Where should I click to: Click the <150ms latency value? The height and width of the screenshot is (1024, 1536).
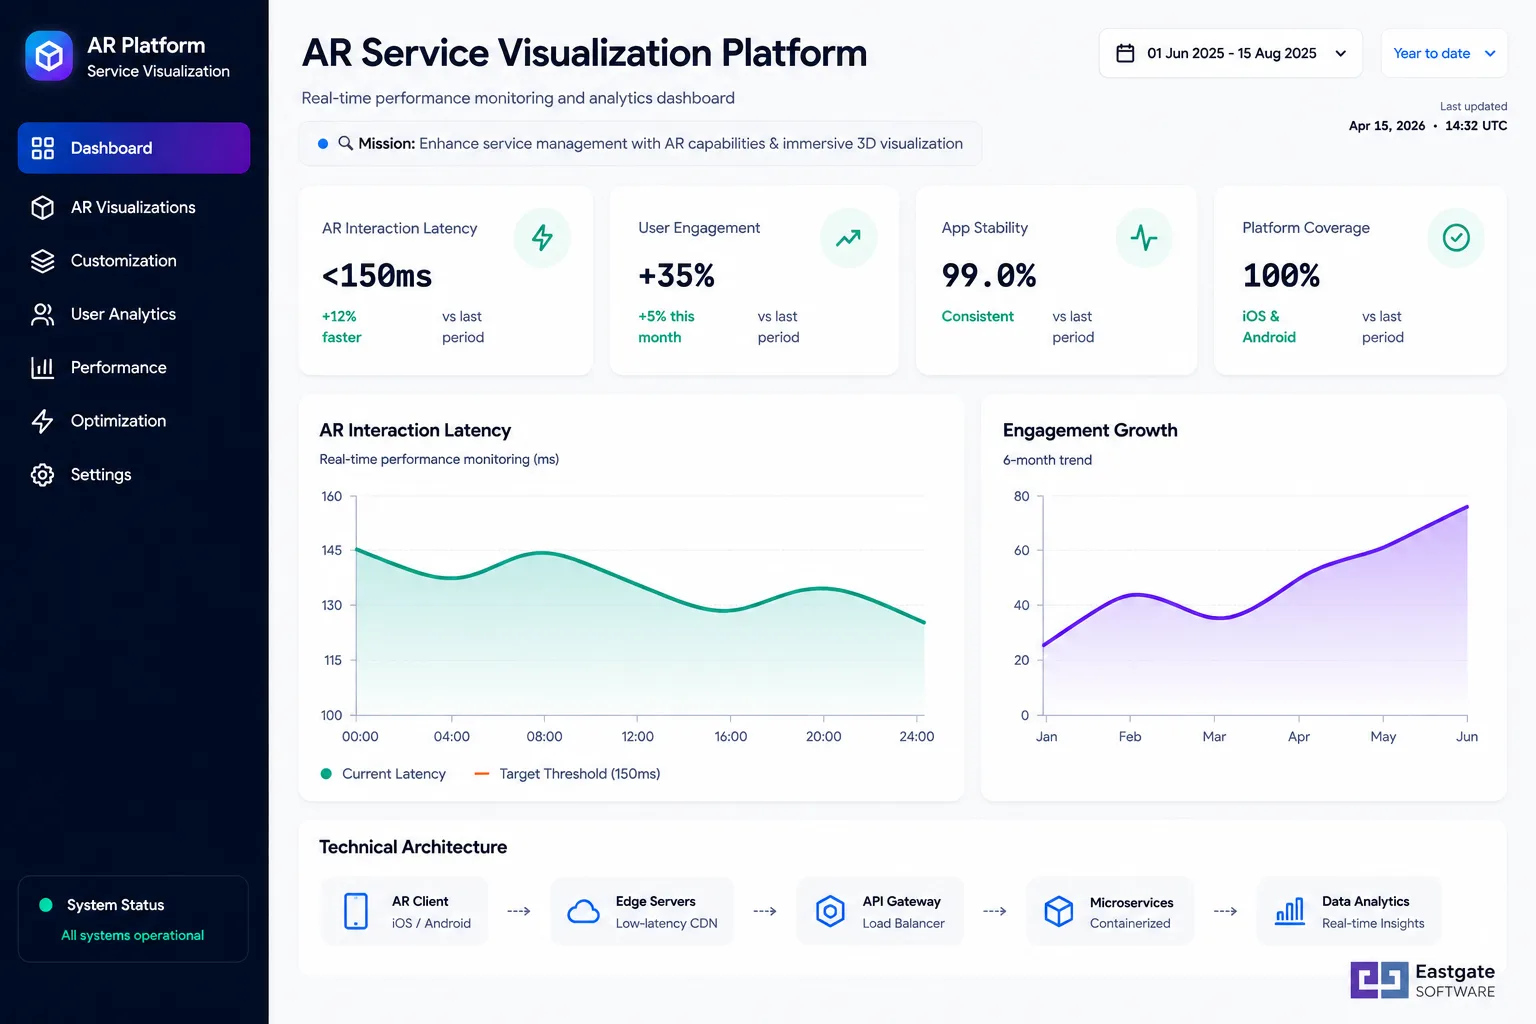point(377,276)
